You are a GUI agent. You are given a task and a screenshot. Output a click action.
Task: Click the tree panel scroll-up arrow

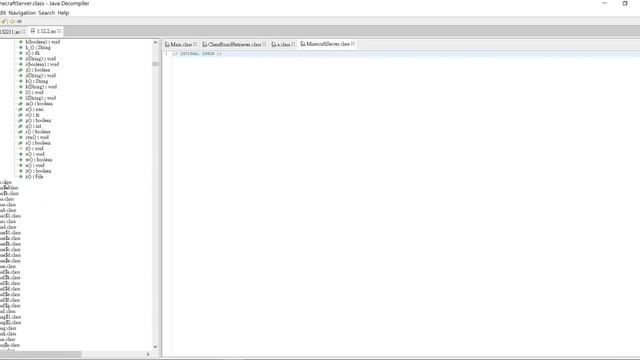(x=155, y=42)
